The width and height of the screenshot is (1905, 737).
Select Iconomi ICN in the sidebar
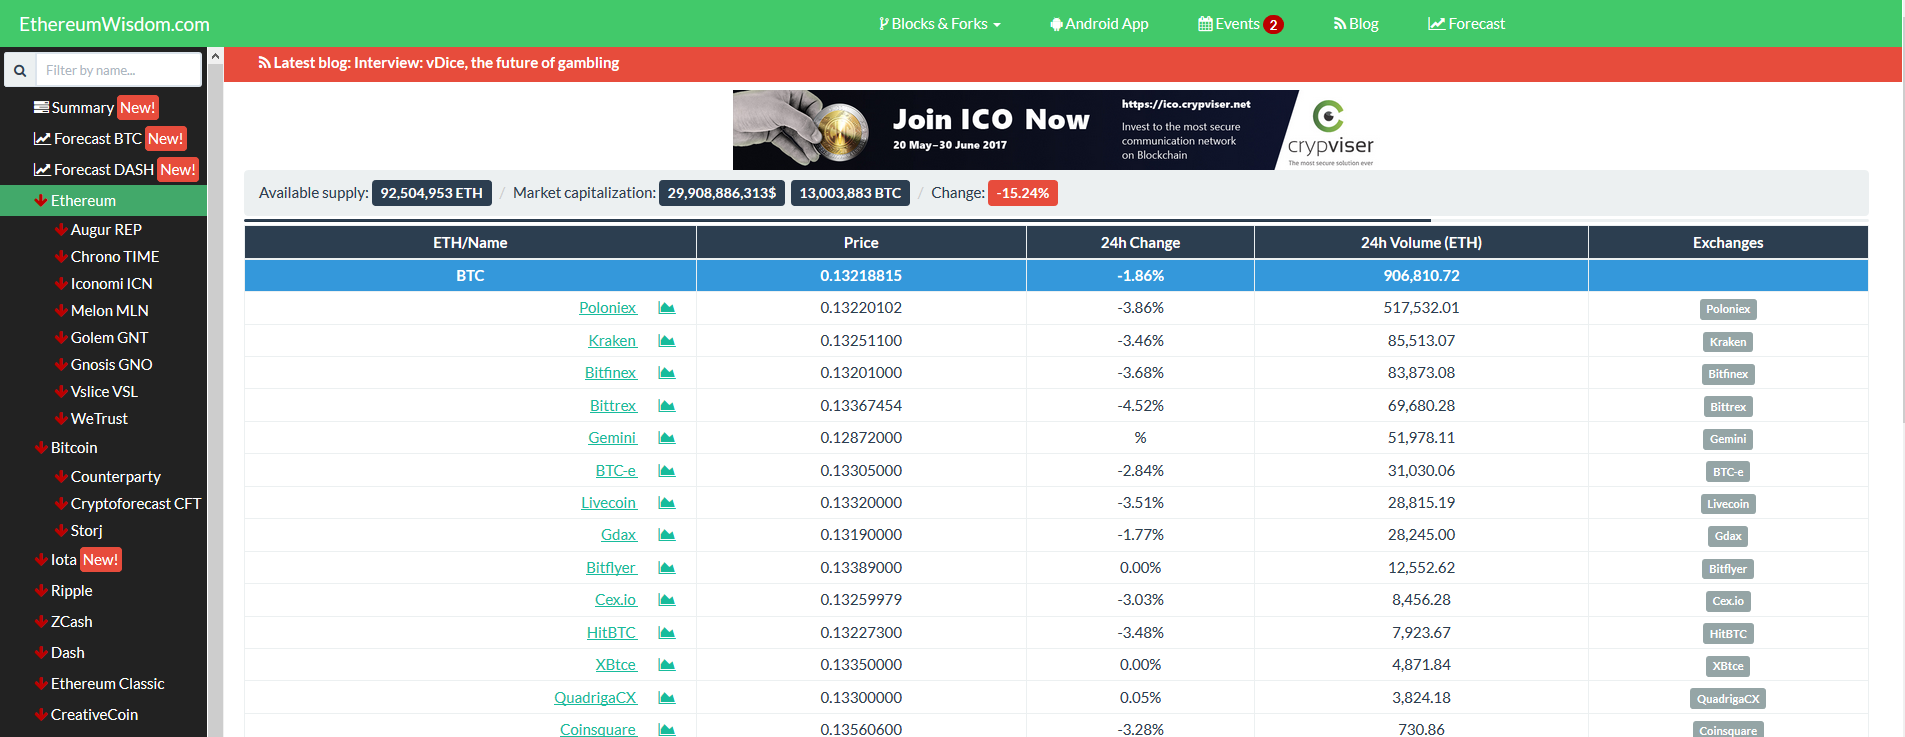point(111,283)
